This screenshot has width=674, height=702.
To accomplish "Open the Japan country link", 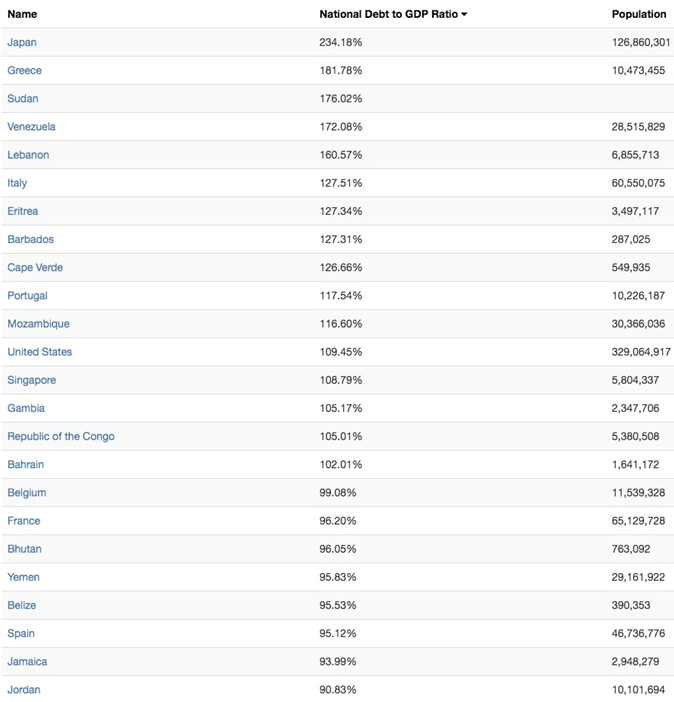I will point(22,42).
